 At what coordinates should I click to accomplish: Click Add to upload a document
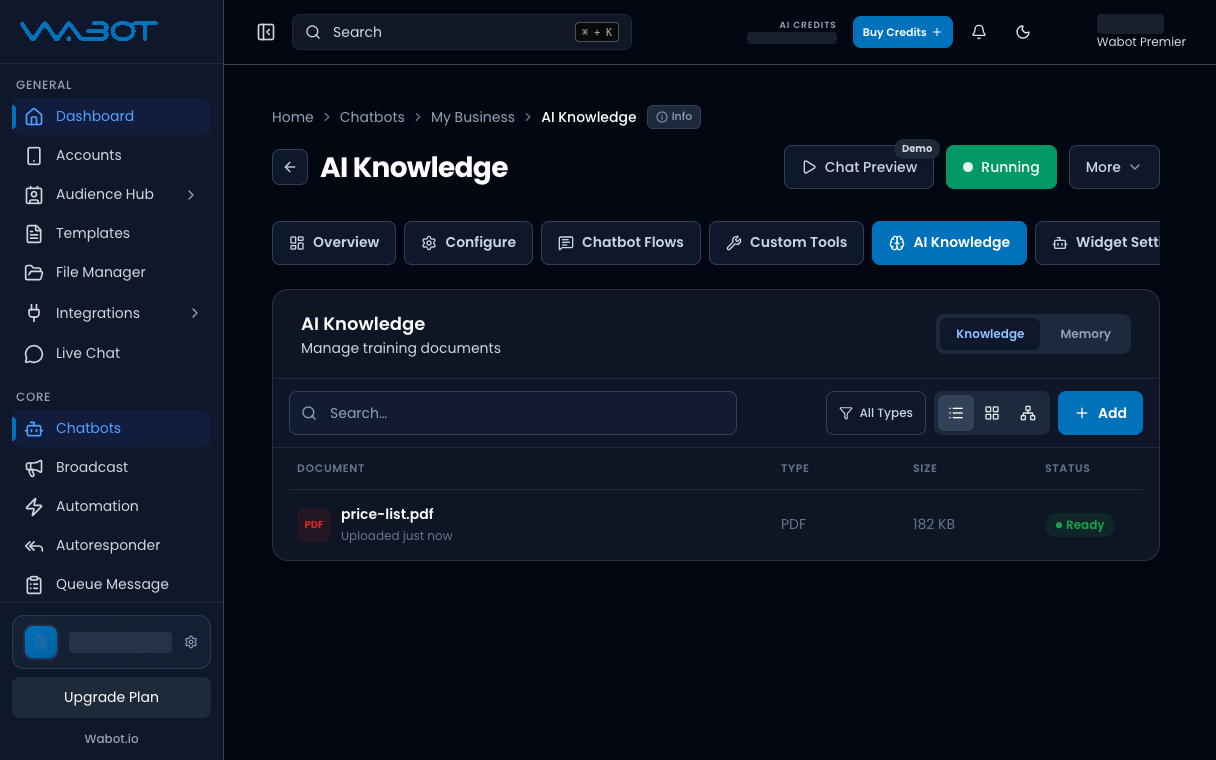(x=1100, y=413)
